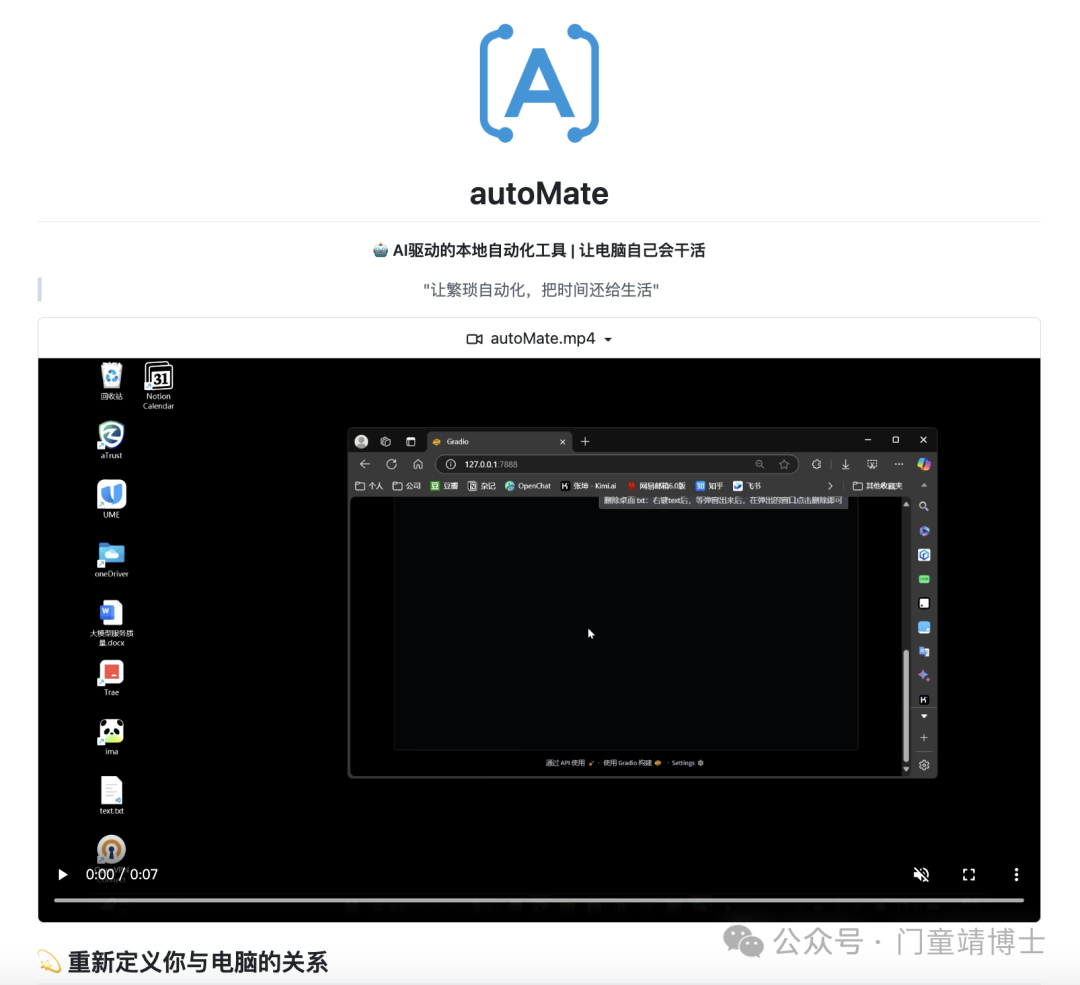
Task: Open a new browser tab
Action: 585,442
